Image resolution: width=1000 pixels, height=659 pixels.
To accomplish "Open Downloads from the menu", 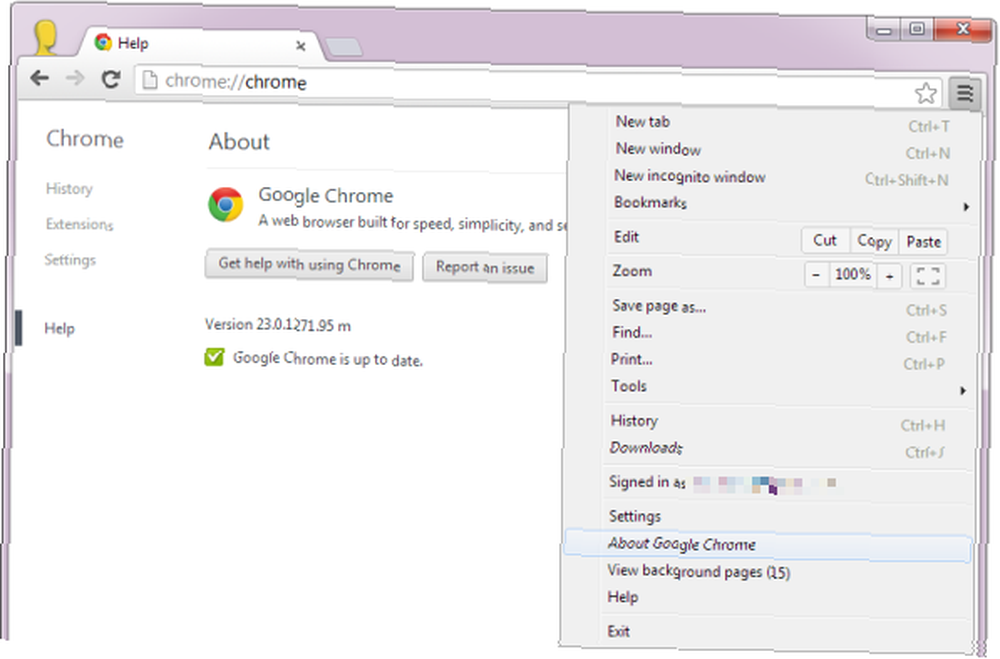I will click(787, 448).
